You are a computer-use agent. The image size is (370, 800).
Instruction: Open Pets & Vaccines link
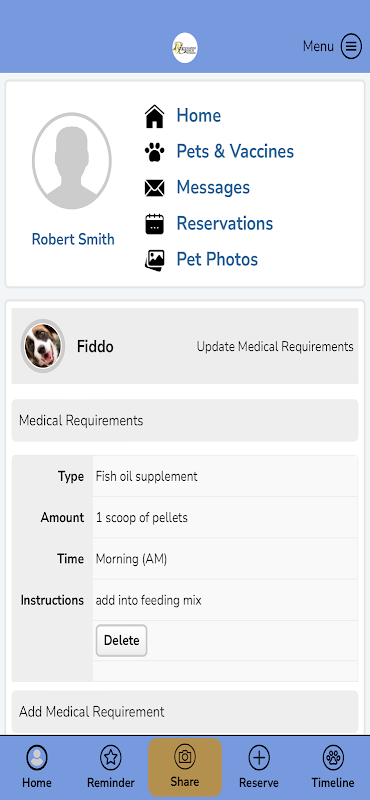click(235, 152)
